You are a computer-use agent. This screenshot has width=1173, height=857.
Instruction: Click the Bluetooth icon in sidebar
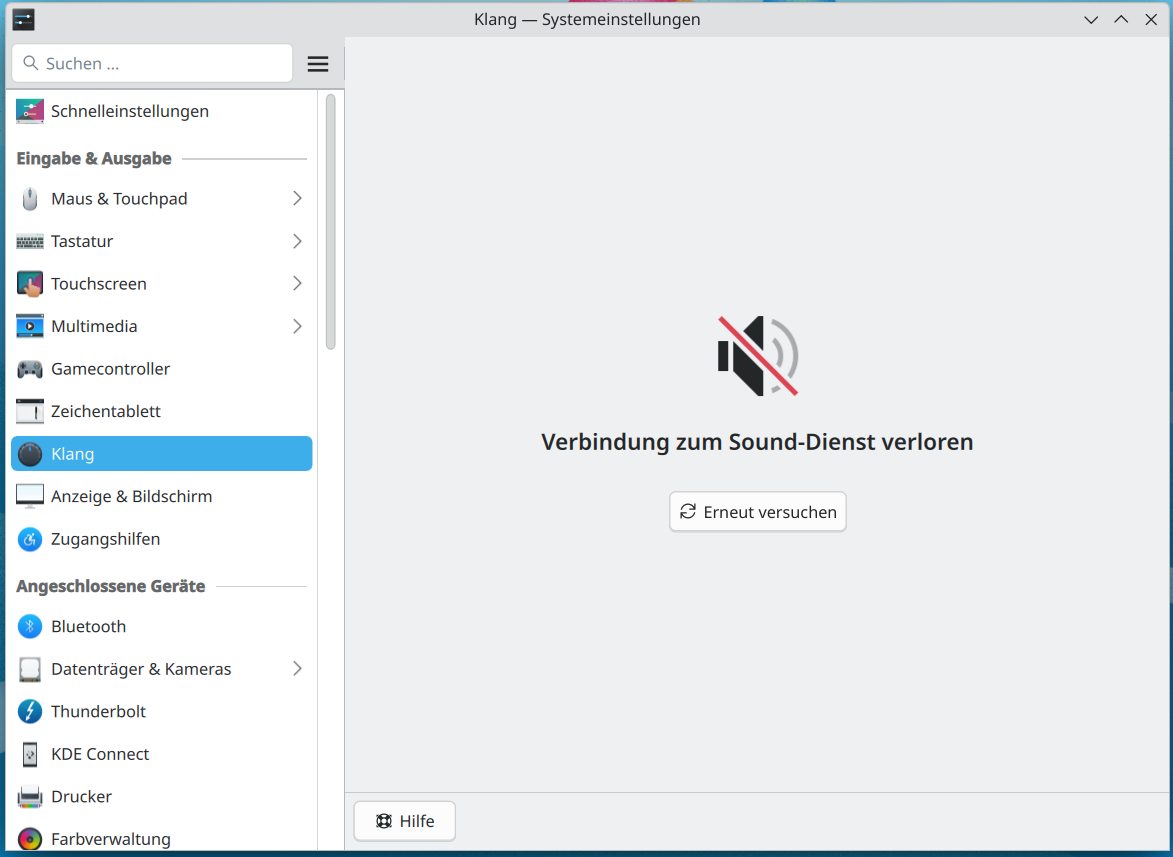30,627
